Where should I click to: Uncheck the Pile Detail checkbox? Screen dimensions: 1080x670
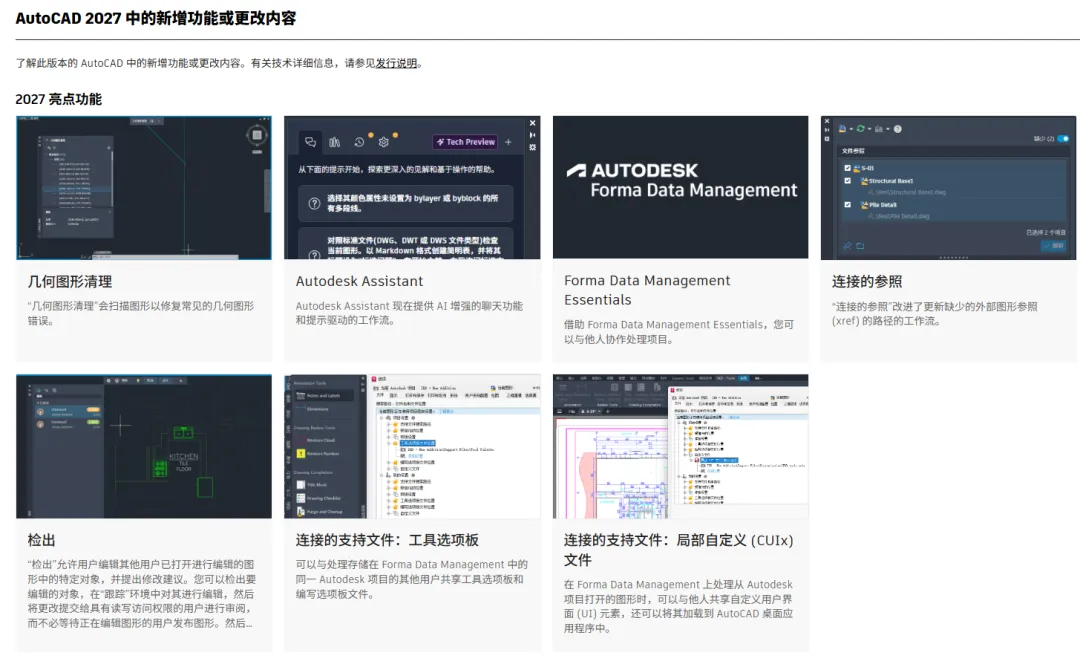(848, 205)
